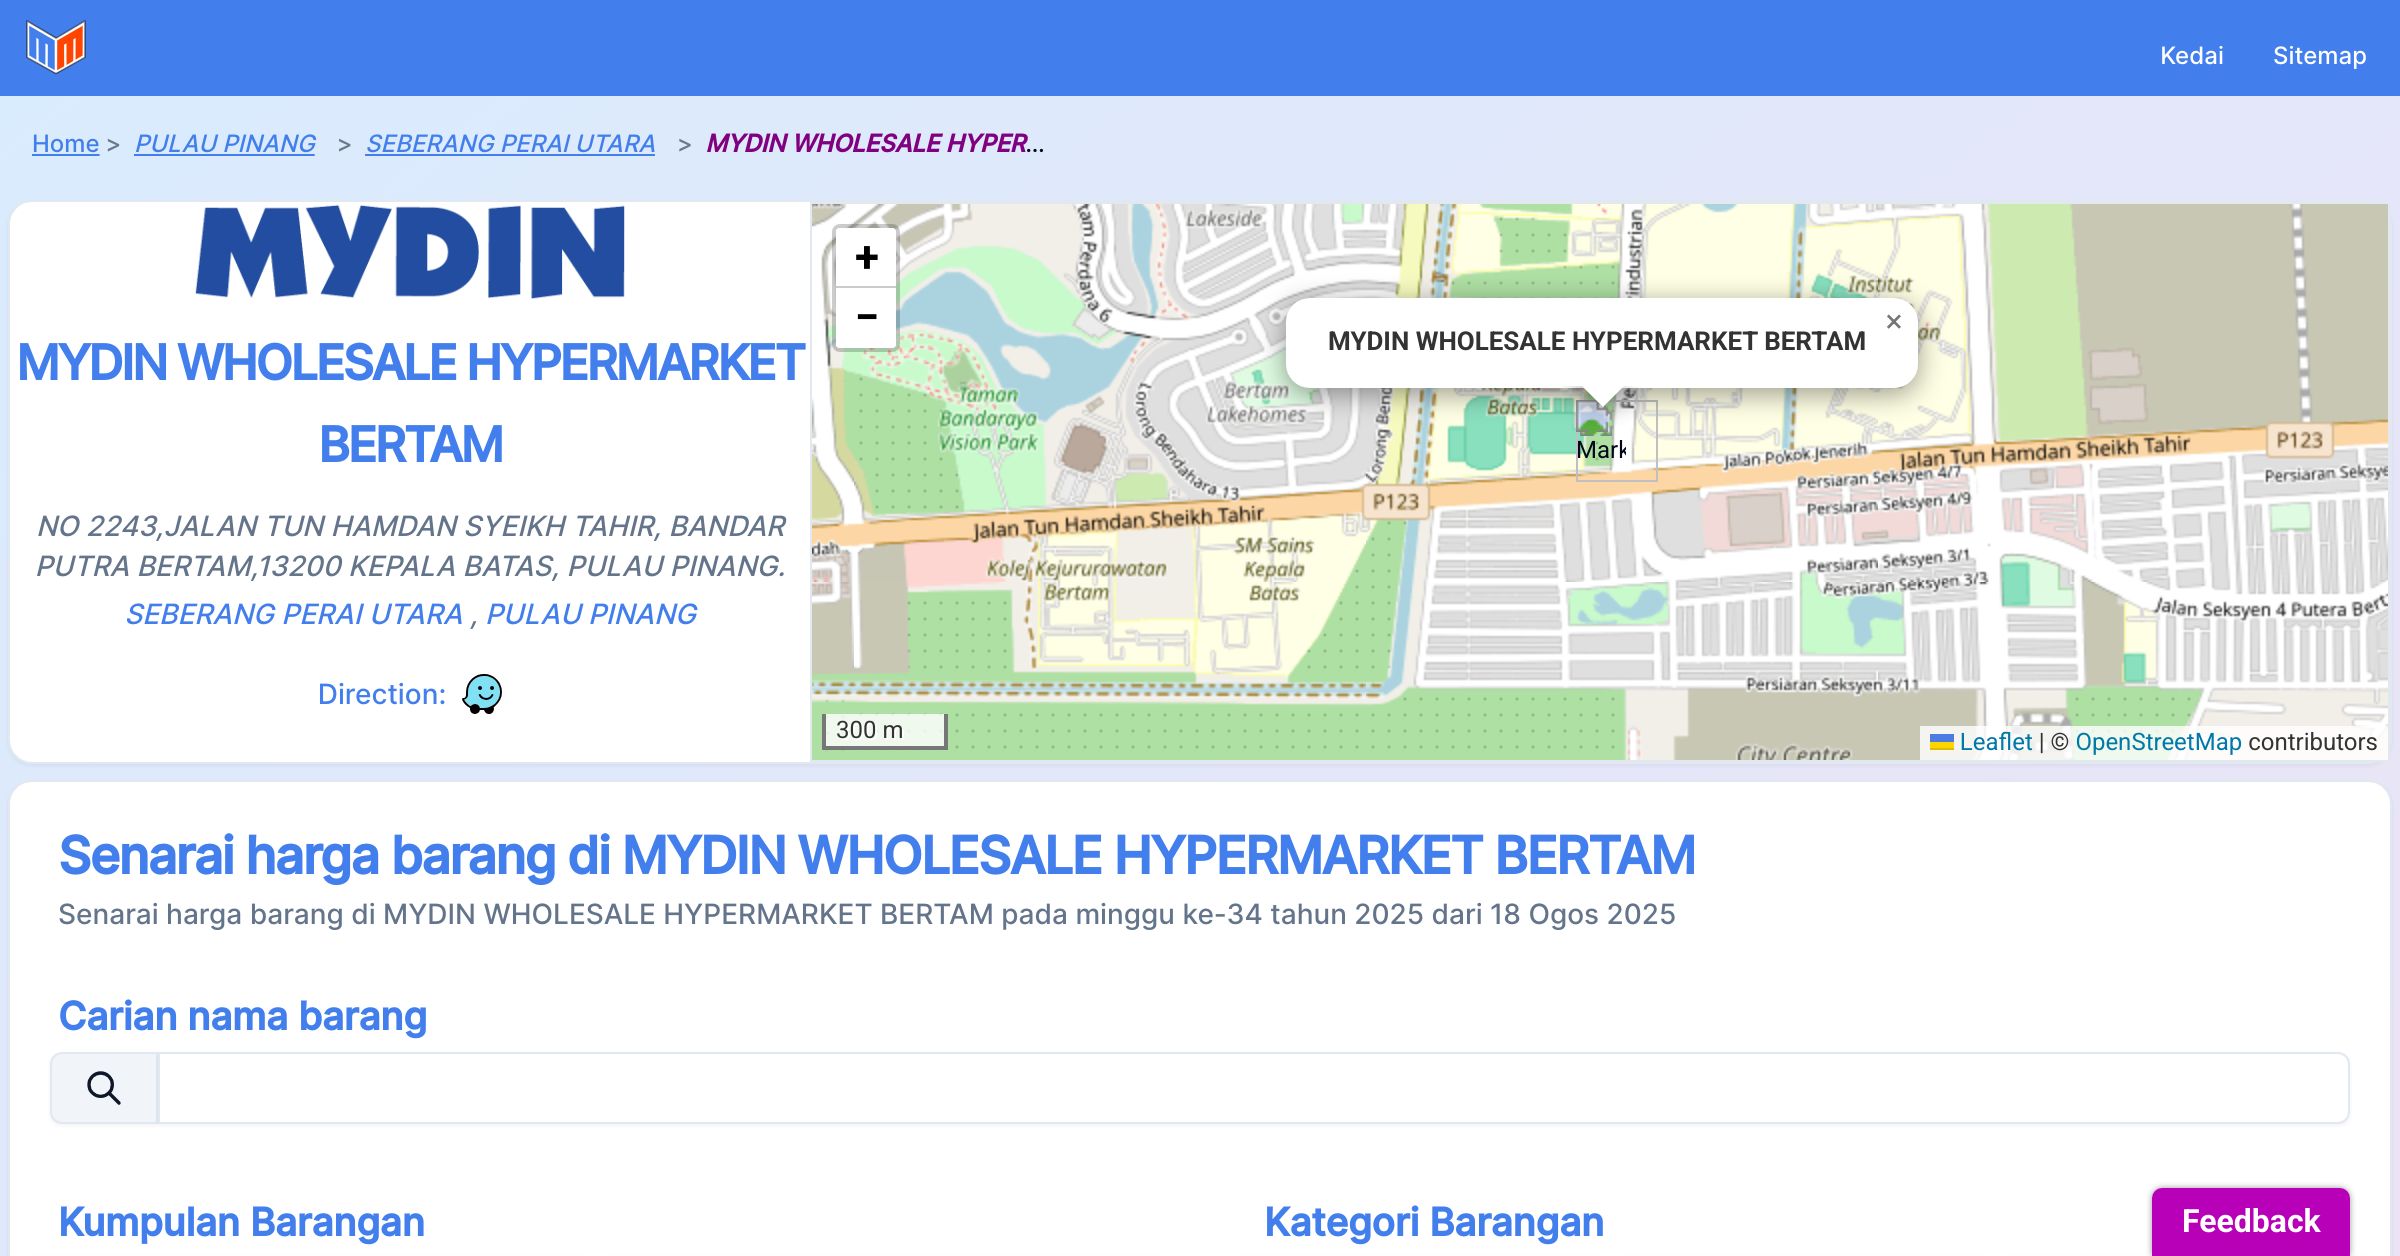Screen dimensions: 2400x1256
Task: Go to Home breadcrumb
Action: coord(65,144)
